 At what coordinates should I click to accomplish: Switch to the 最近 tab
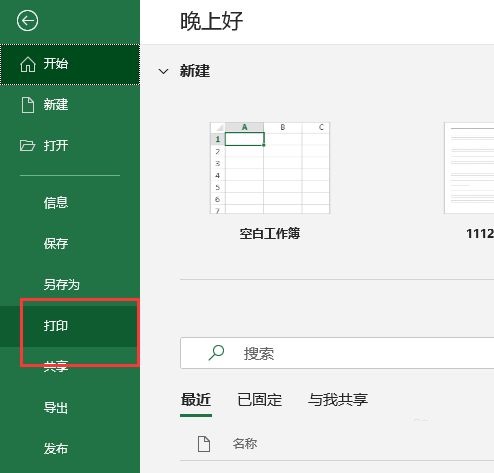(x=196, y=399)
